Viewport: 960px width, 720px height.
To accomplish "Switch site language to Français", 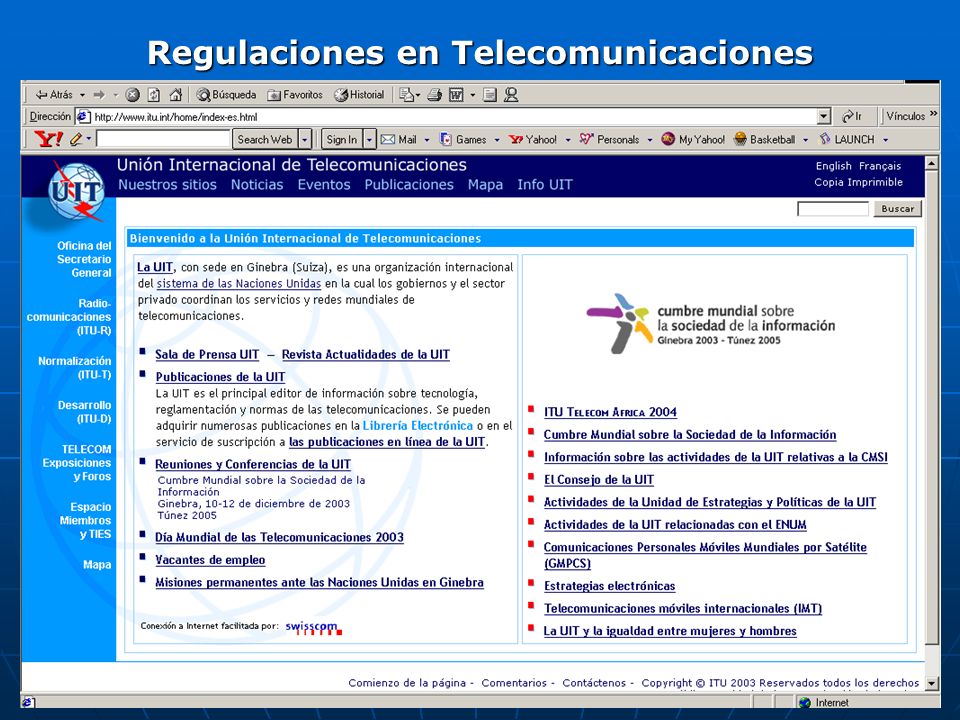I will click(x=880, y=166).
